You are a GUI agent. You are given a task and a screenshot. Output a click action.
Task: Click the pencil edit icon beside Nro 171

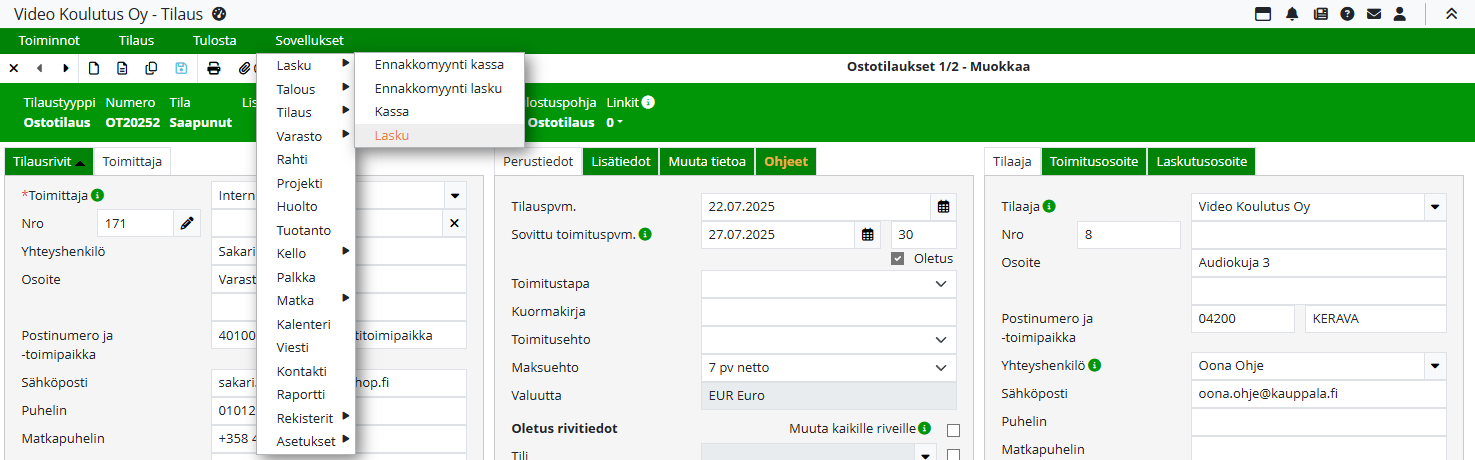pos(187,223)
